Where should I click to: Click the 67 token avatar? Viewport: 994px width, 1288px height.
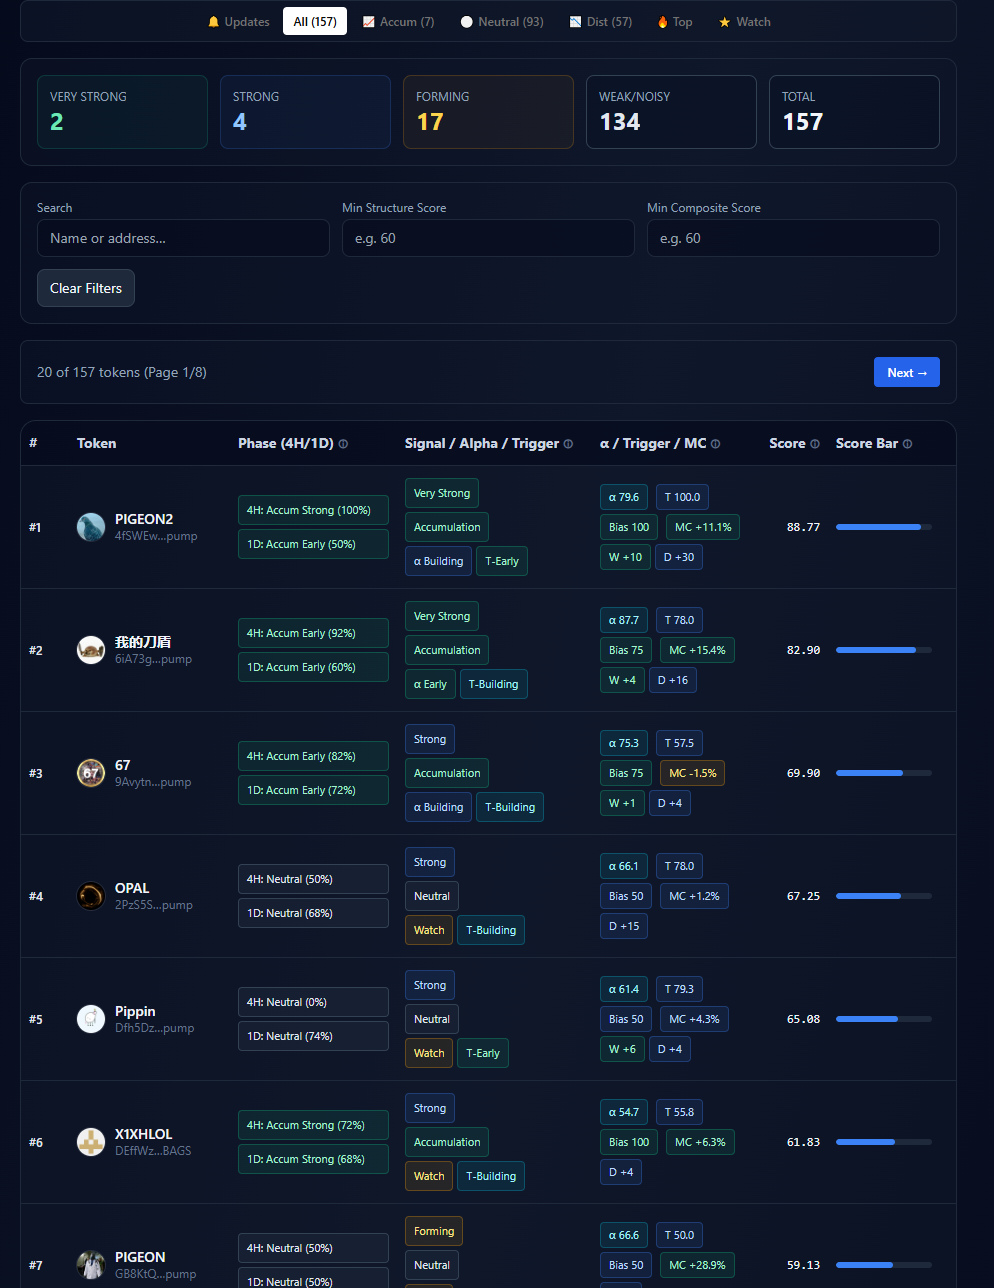(91, 773)
